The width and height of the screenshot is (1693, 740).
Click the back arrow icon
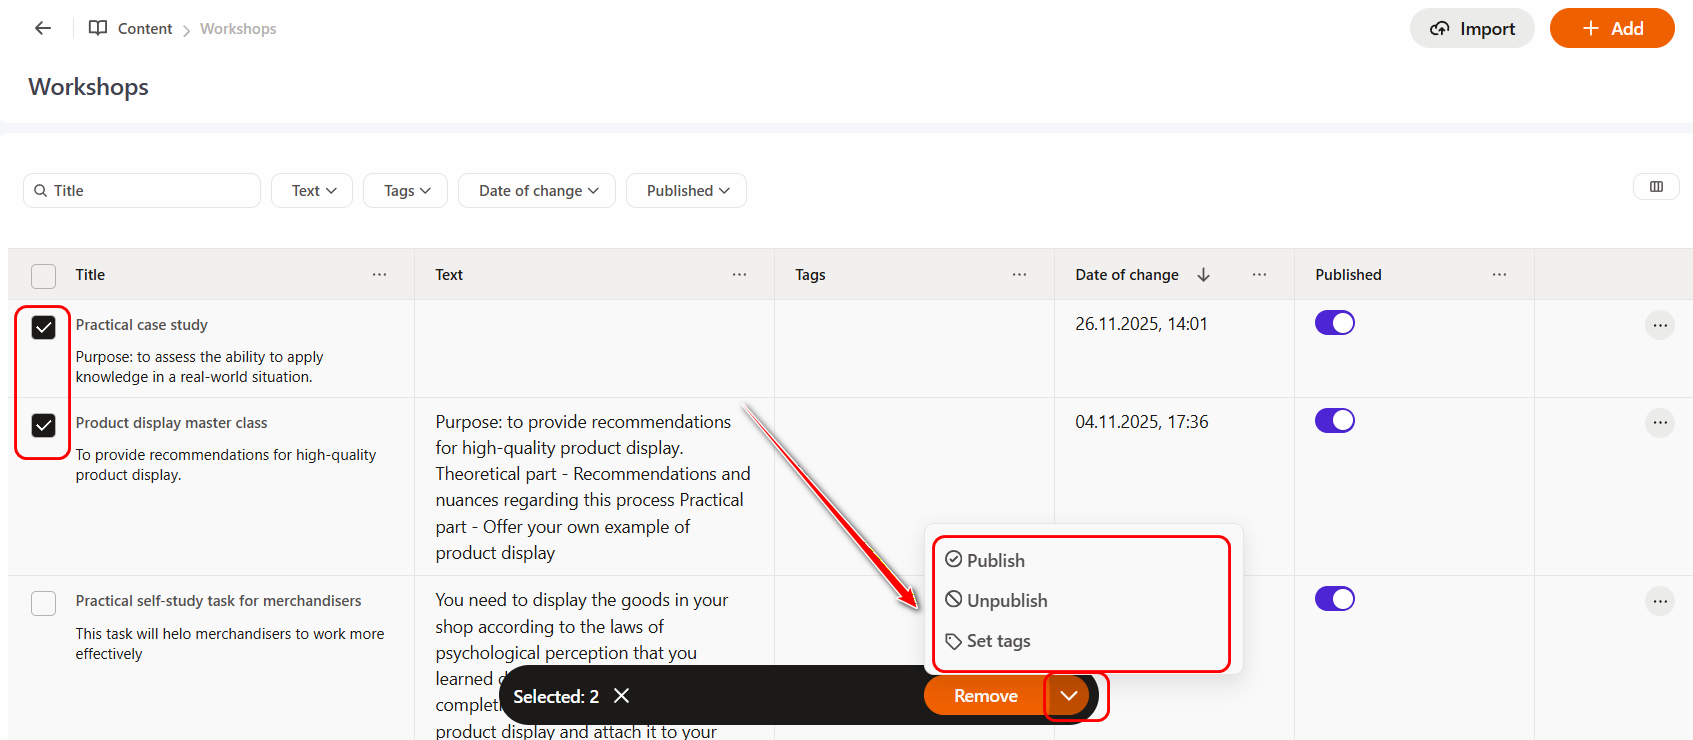coord(43,28)
